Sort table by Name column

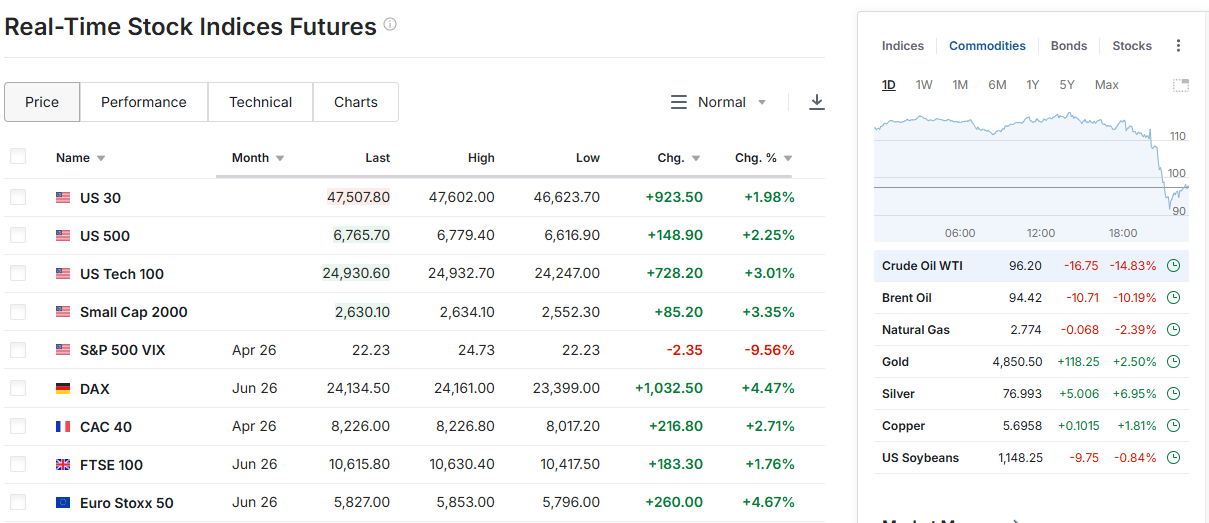(81, 158)
